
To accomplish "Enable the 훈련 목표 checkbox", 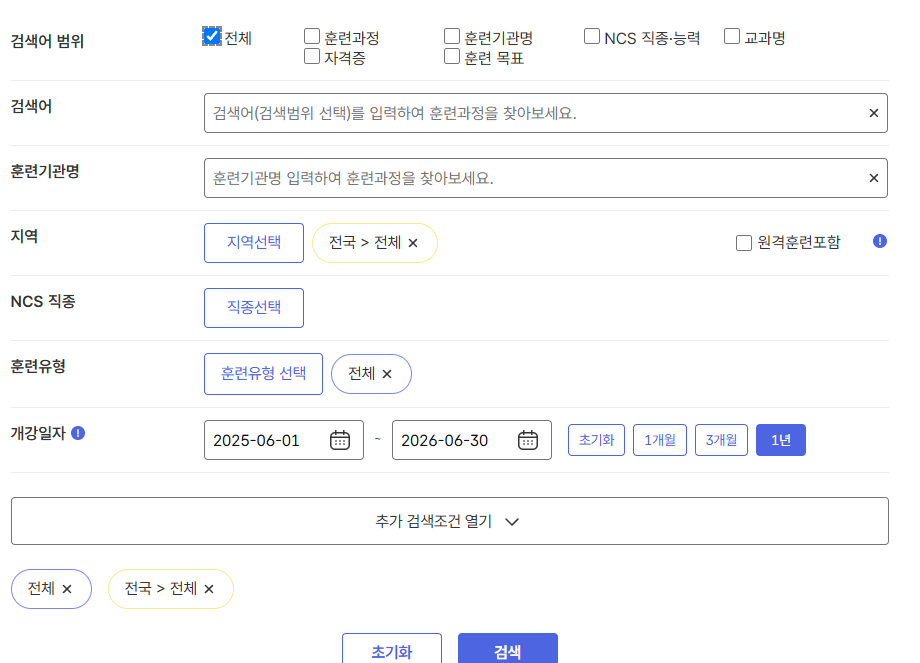I will [x=452, y=56].
